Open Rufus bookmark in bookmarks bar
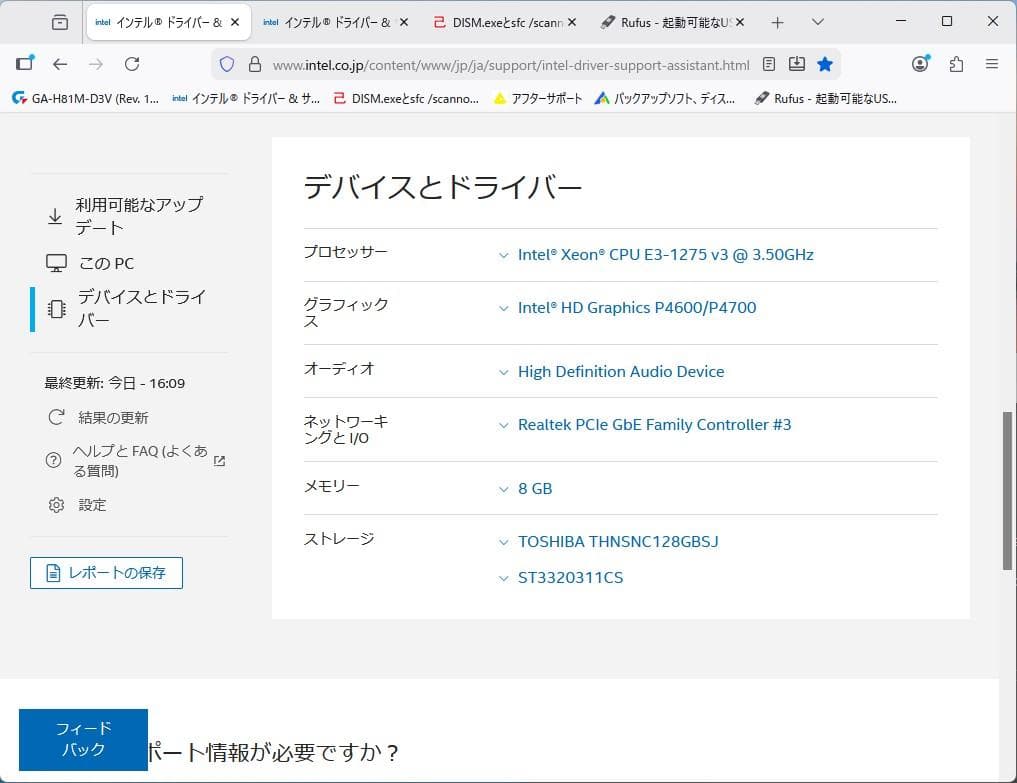Viewport: 1017px width, 783px height. point(826,99)
